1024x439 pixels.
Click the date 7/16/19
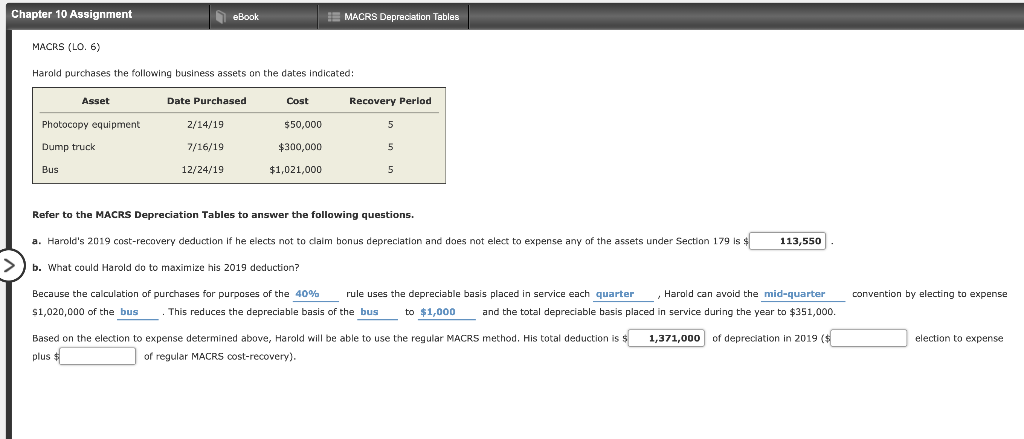coord(205,147)
